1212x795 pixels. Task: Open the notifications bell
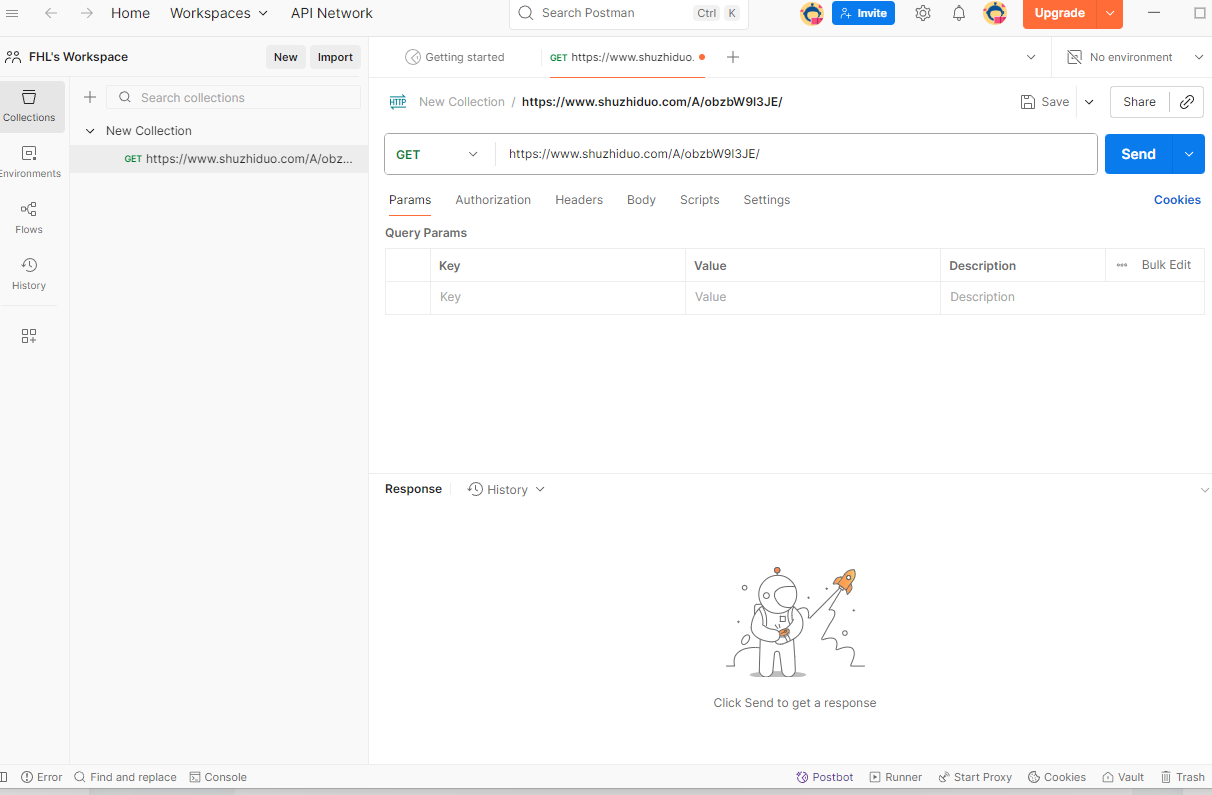959,13
